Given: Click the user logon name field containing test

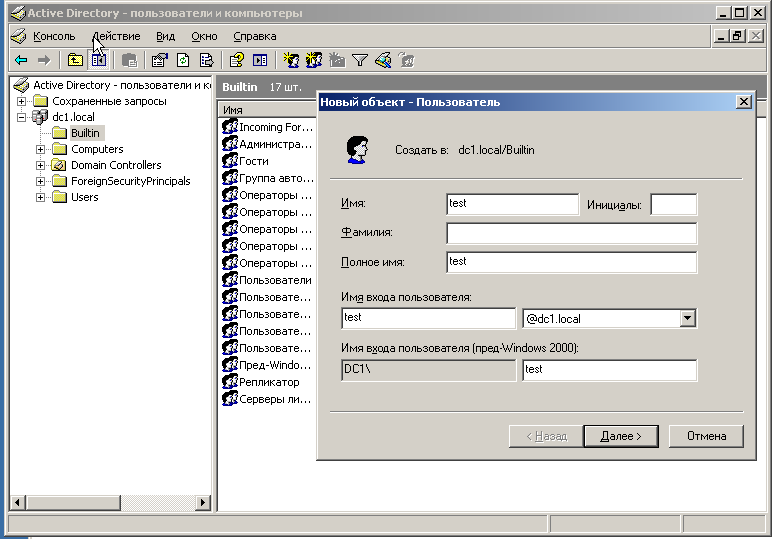Looking at the screenshot, I should tap(428, 318).
